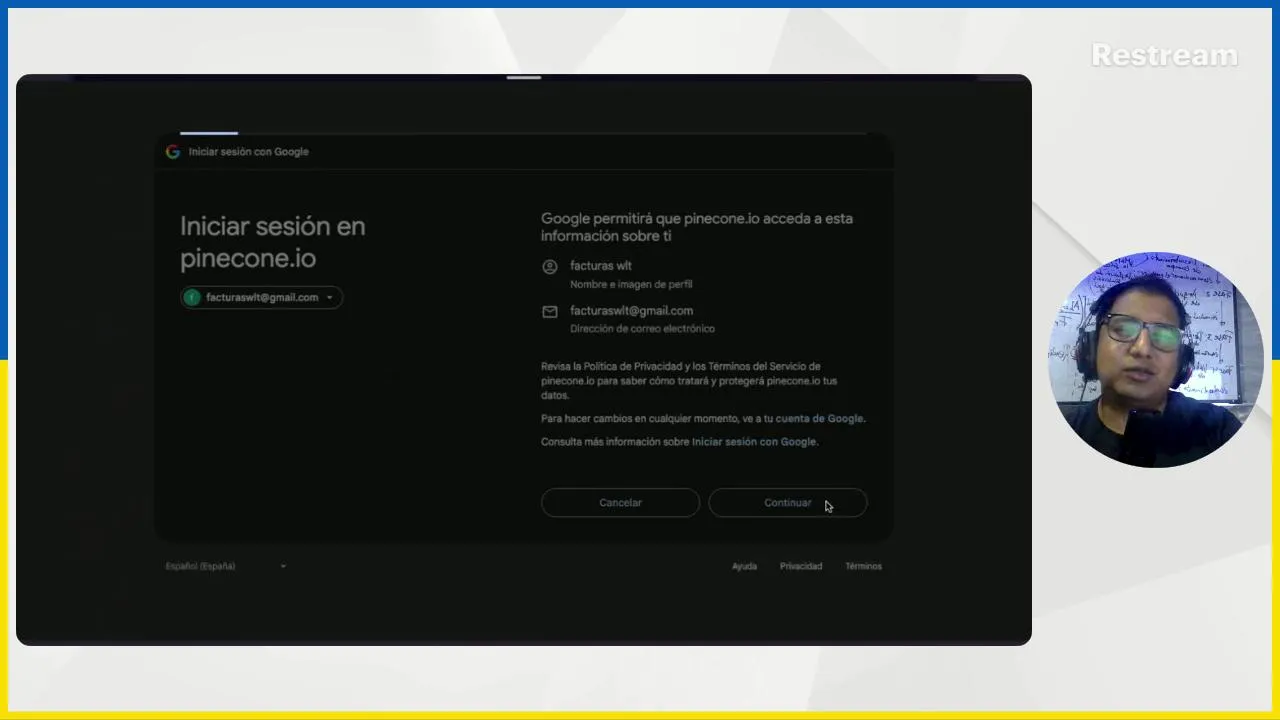Open the facturaswlt@gmail.com account chip dropdown
1280x720 pixels.
tap(262, 297)
